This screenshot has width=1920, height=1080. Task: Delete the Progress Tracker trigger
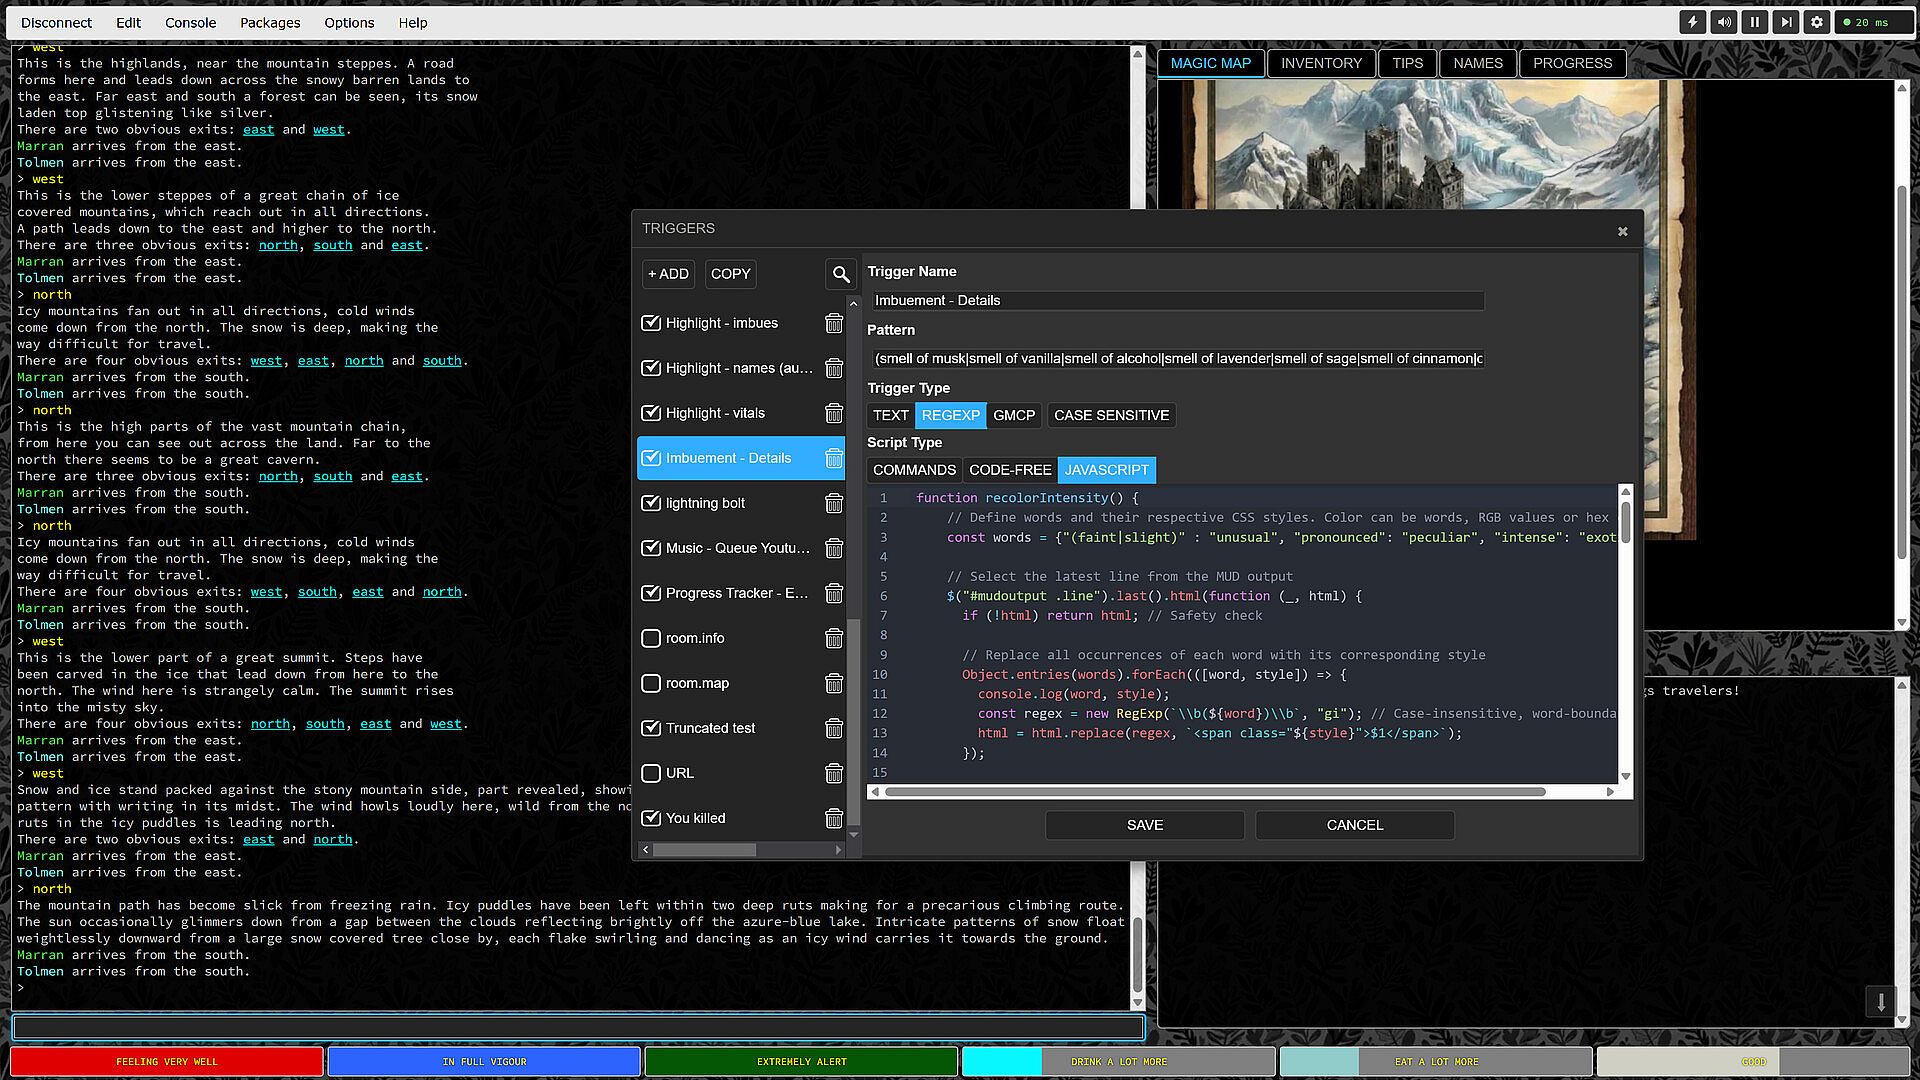[834, 593]
